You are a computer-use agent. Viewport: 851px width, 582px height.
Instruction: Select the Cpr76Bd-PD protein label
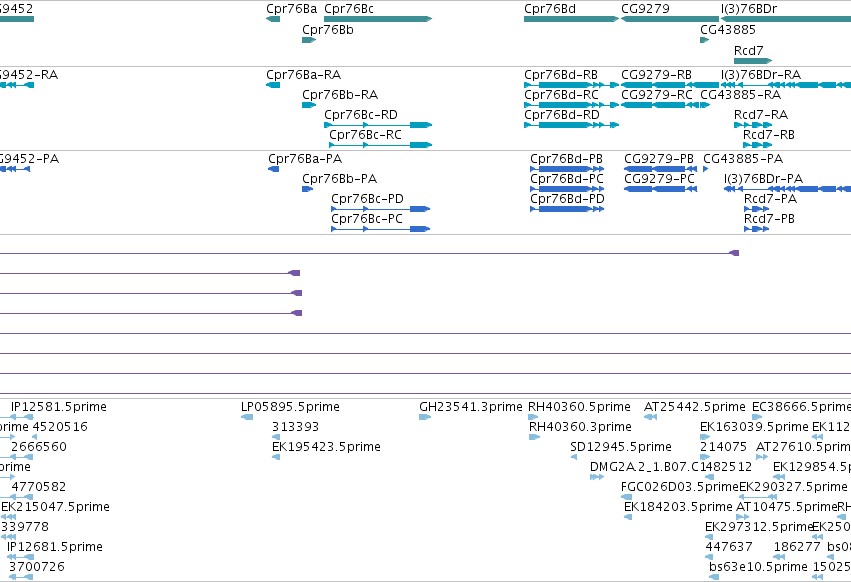tap(567, 199)
